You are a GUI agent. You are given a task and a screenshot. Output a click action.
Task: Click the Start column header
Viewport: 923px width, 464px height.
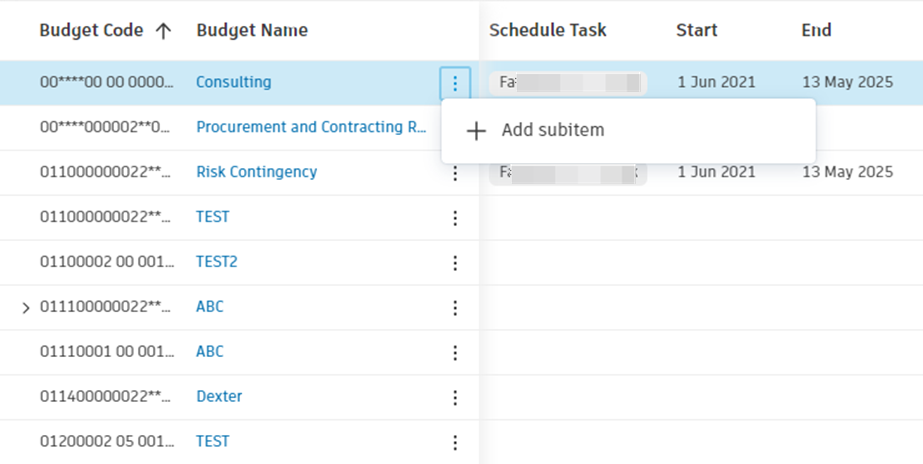click(x=697, y=31)
